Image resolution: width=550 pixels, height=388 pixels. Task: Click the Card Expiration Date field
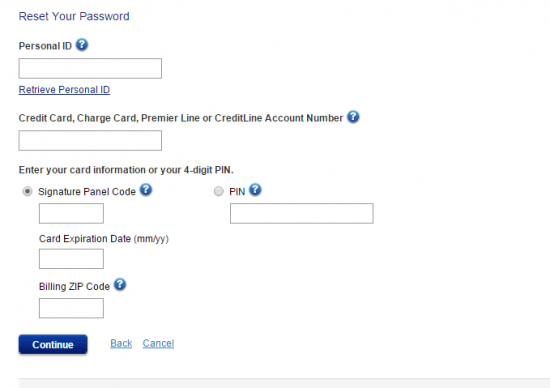[x=71, y=259]
